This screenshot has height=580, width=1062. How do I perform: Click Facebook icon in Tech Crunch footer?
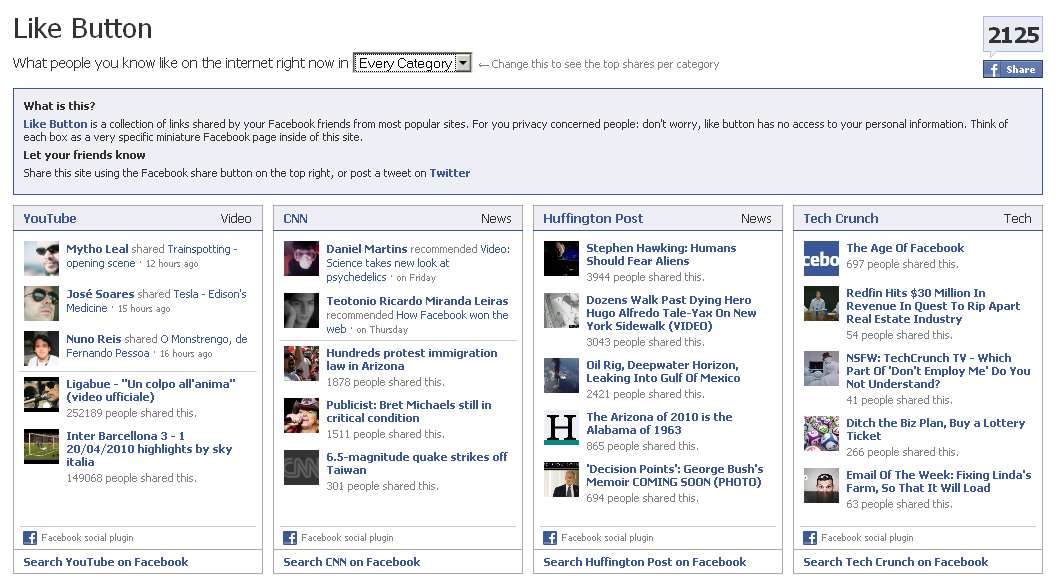[810, 538]
